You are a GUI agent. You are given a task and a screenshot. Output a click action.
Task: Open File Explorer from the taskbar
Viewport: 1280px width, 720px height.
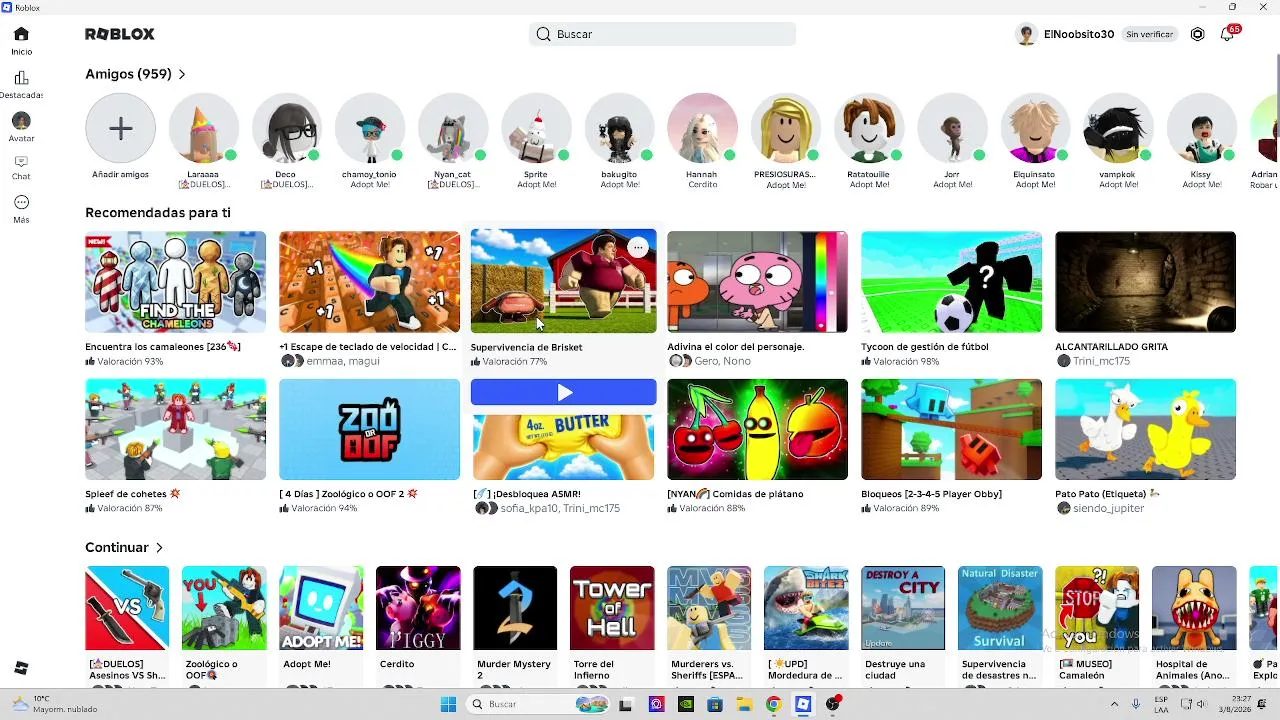click(744, 704)
